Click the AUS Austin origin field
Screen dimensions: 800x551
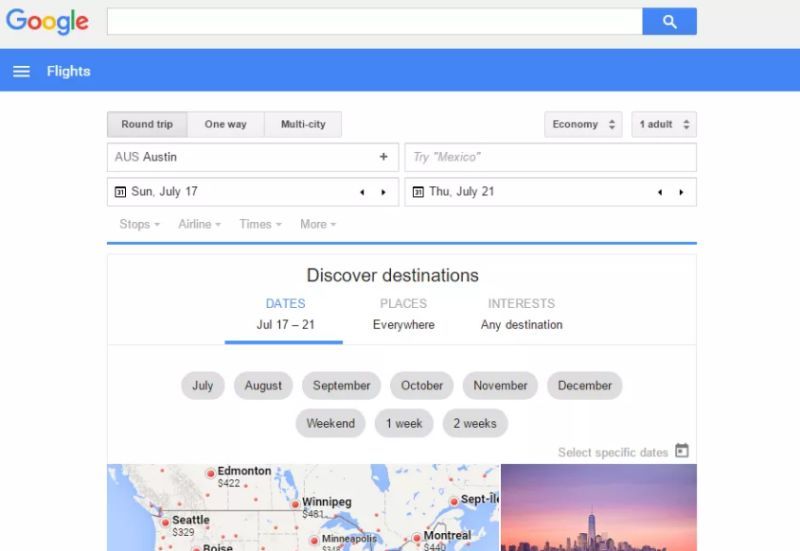[253, 157]
